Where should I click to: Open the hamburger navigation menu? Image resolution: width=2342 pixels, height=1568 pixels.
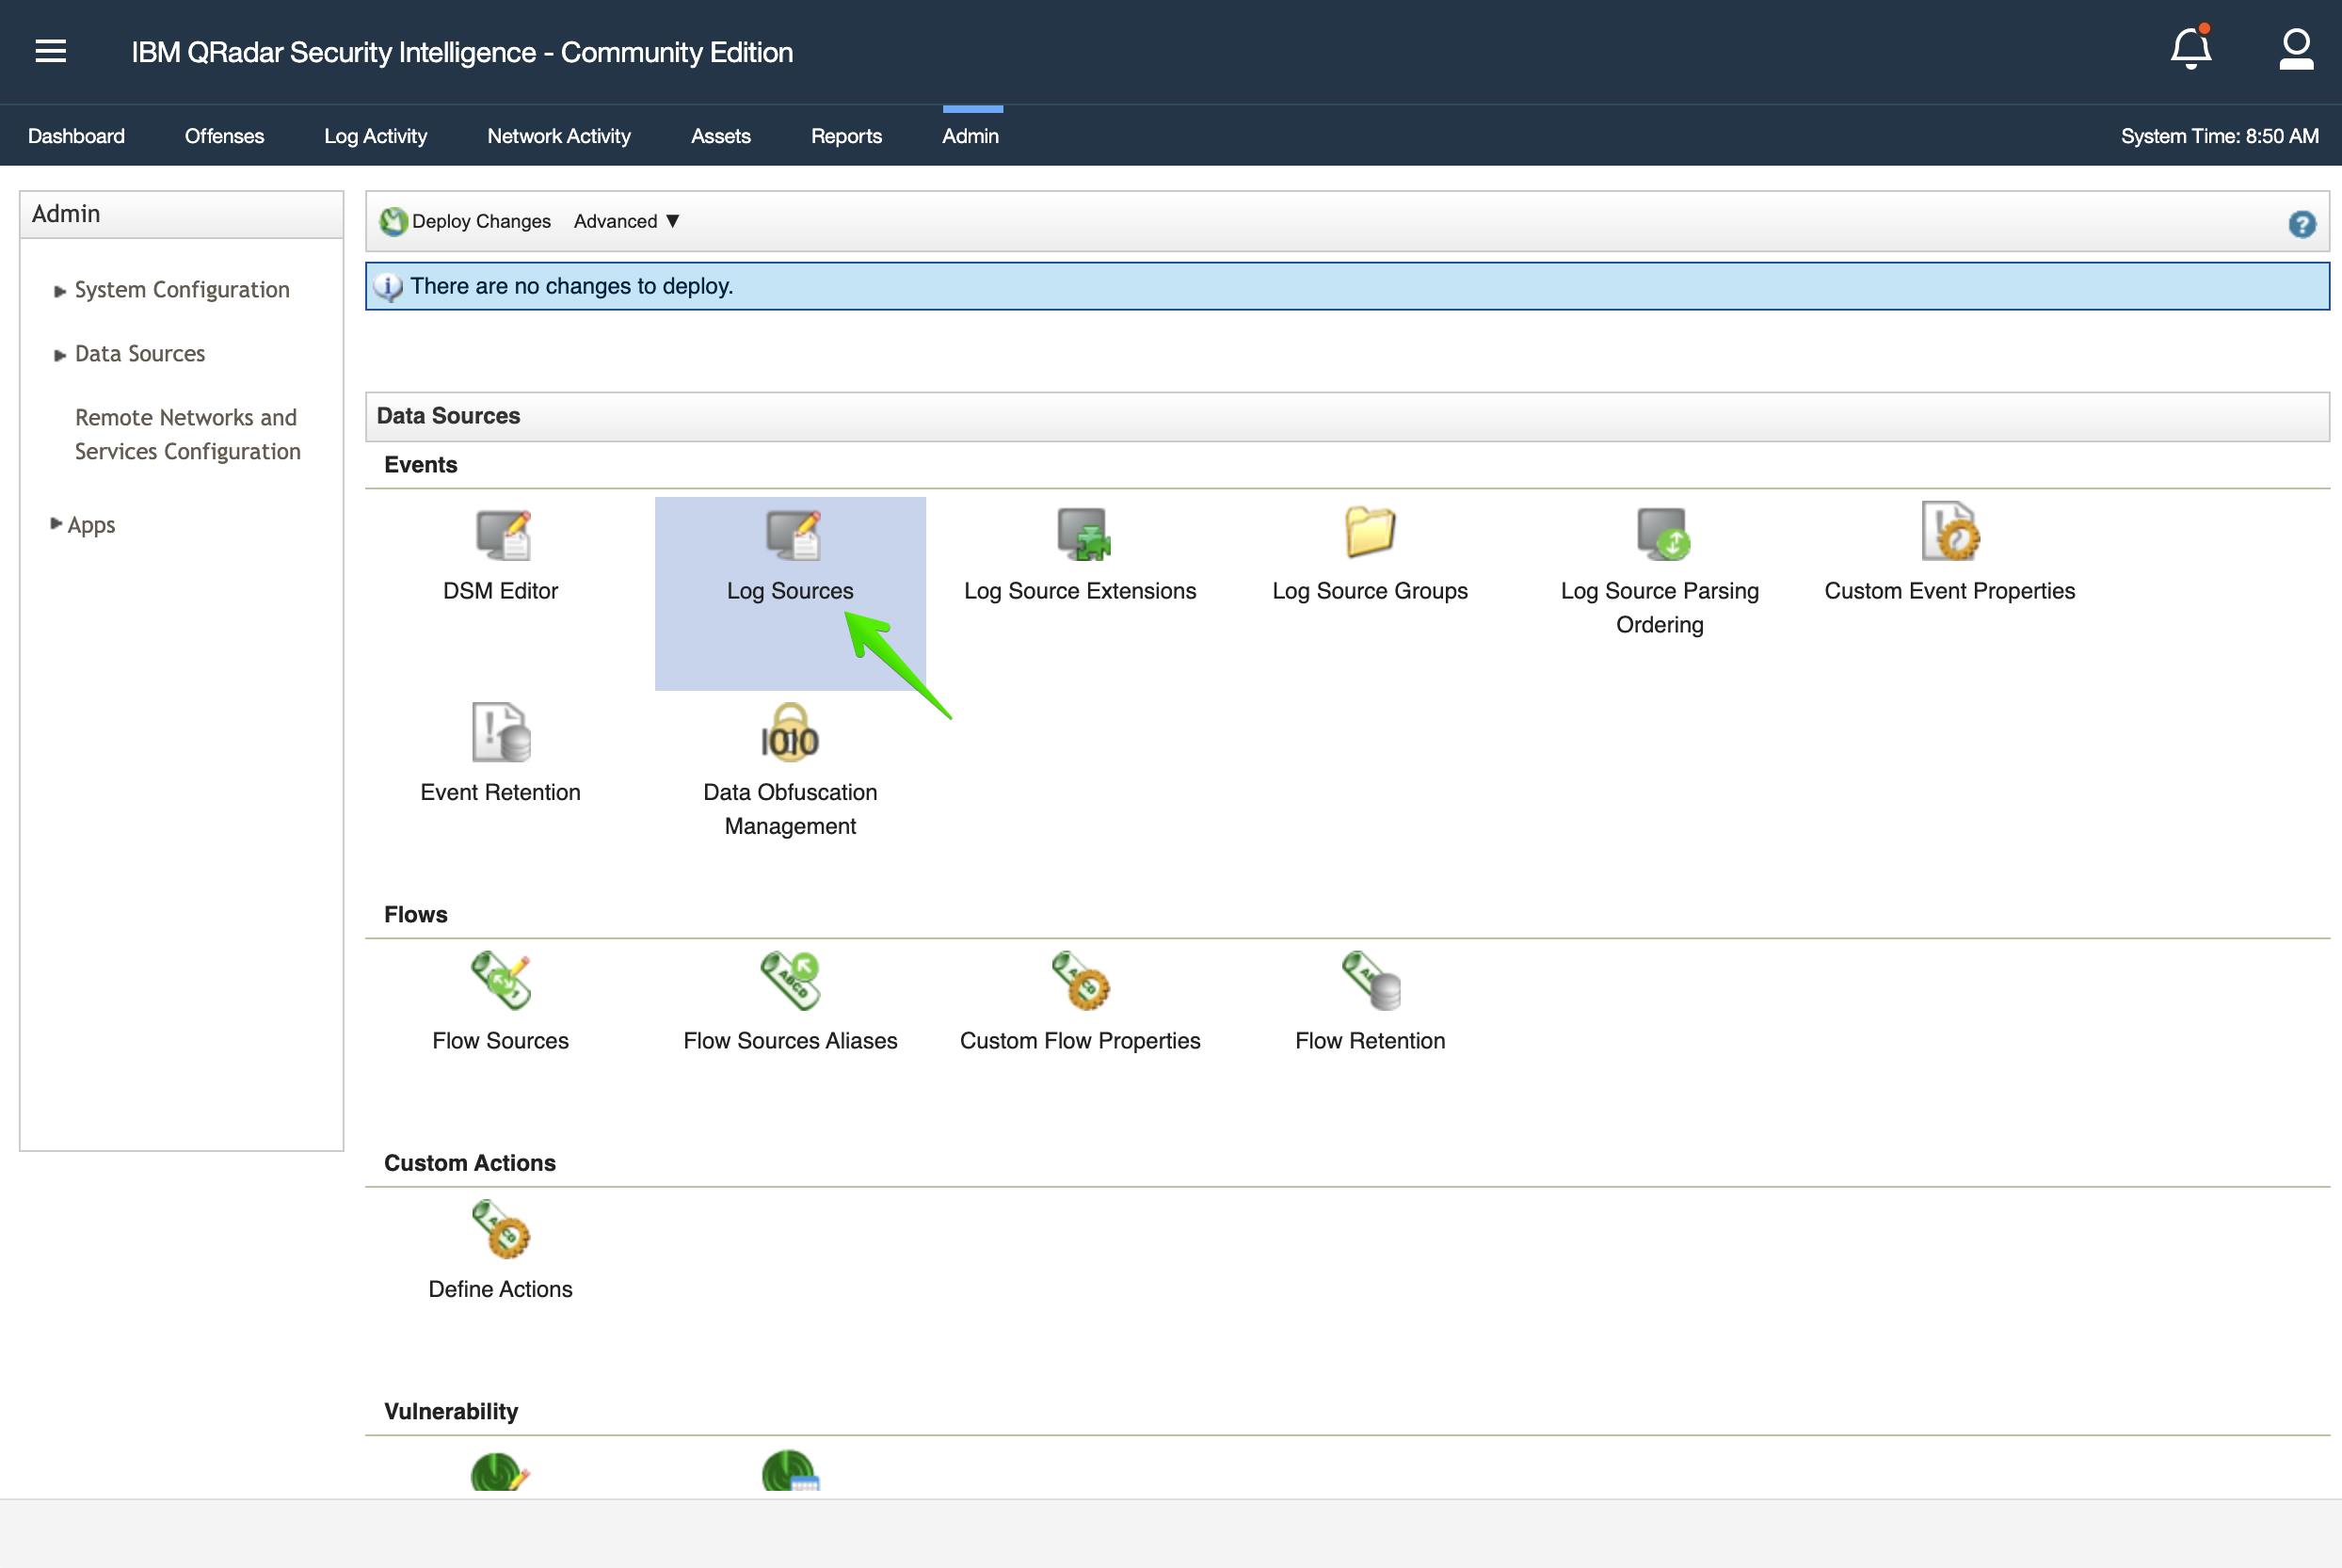point(51,51)
